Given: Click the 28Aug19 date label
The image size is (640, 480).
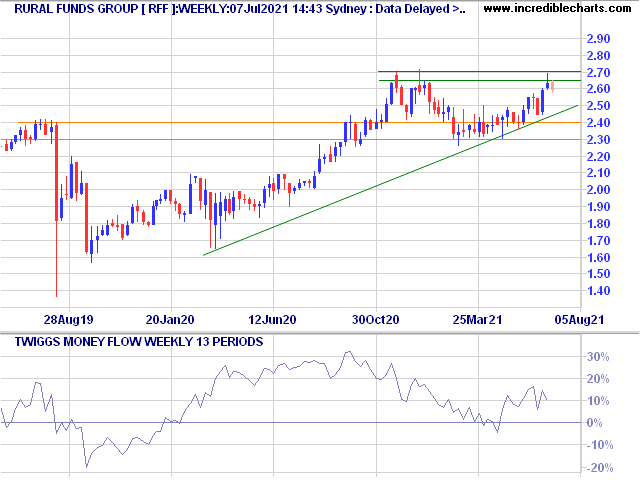Looking at the screenshot, I should click(x=69, y=320).
